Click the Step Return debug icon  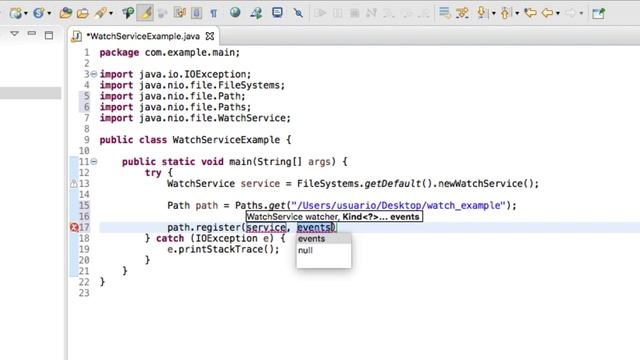tap(424, 13)
